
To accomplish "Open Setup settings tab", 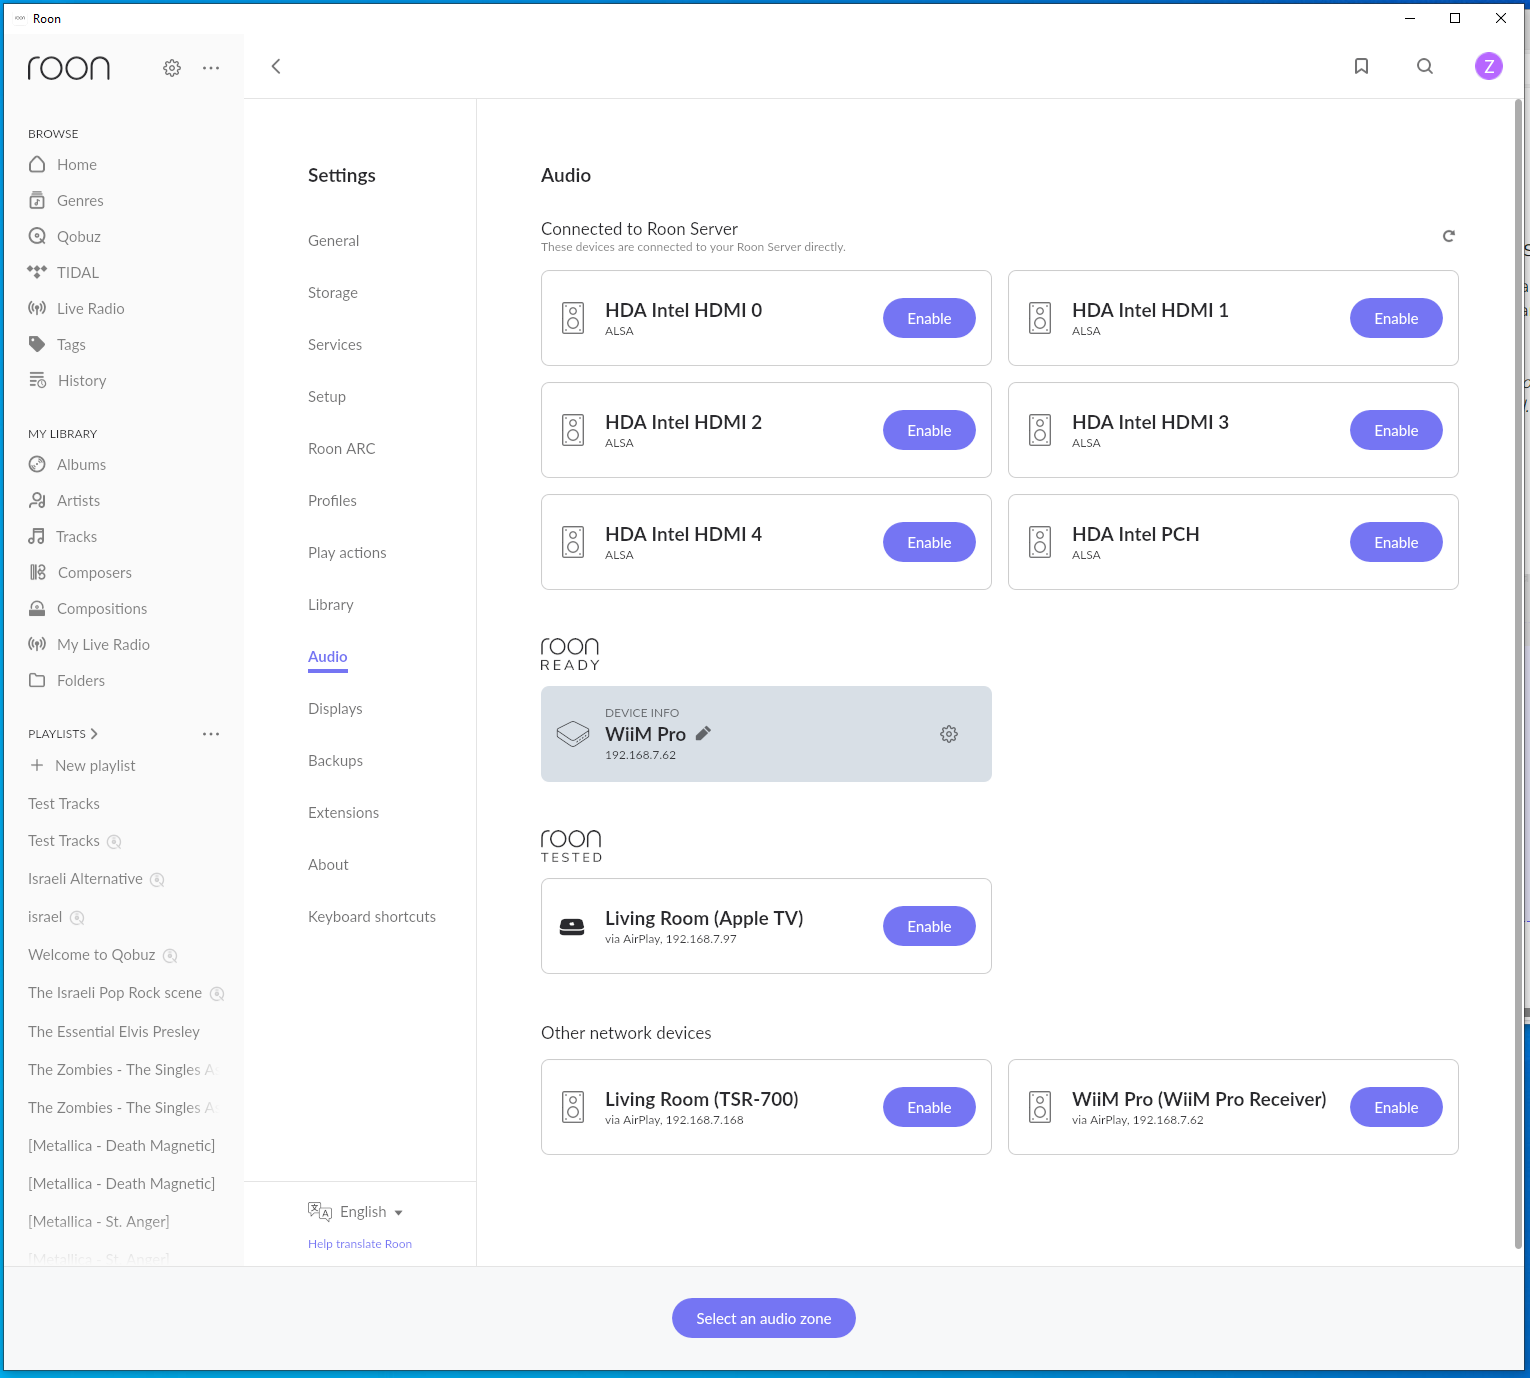I will coord(327,396).
